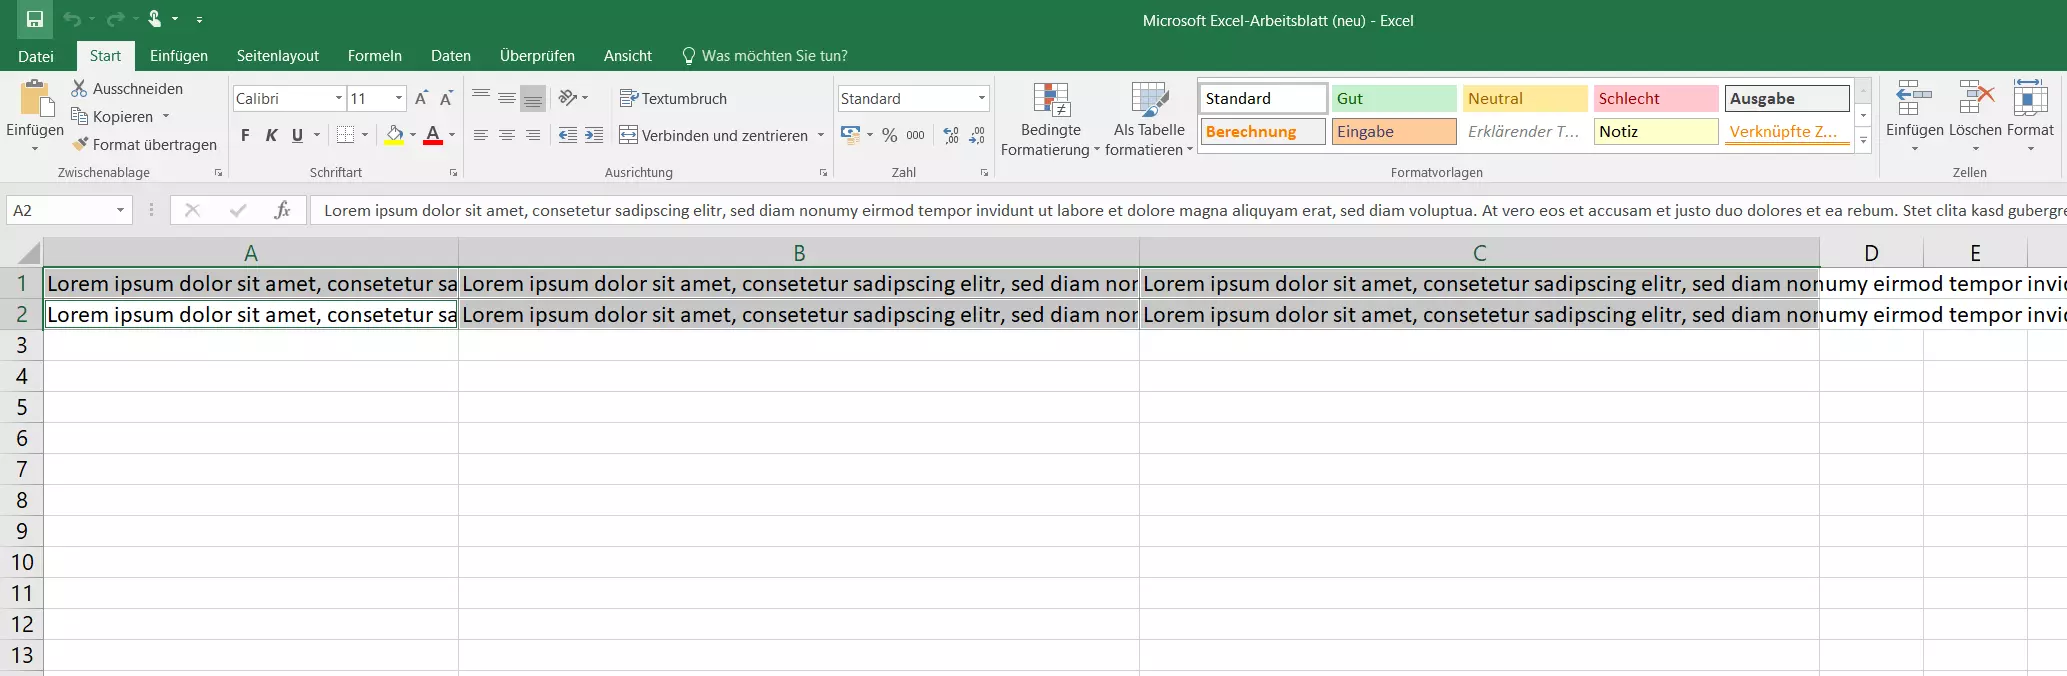The height and width of the screenshot is (676, 2067).
Task: Apply the Notiz cell style
Action: [x=1656, y=131]
